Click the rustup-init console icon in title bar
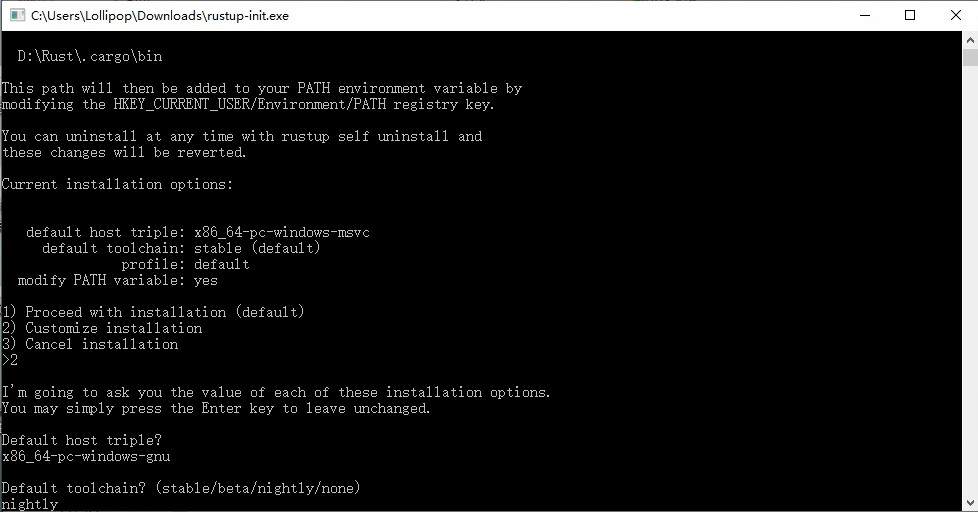The image size is (978, 512). [15, 15]
